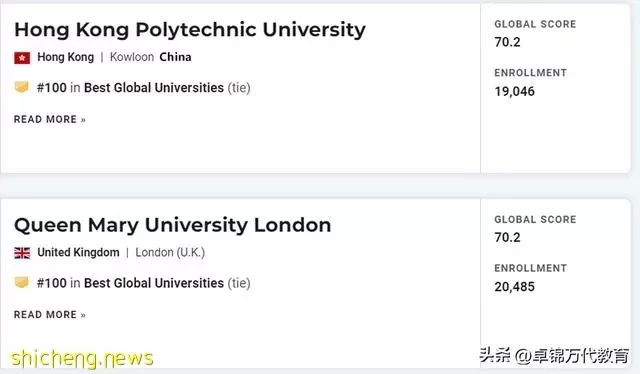Click enrollment figure 19,046
This screenshot has width=640, height=374.
(x=514, y=91)
